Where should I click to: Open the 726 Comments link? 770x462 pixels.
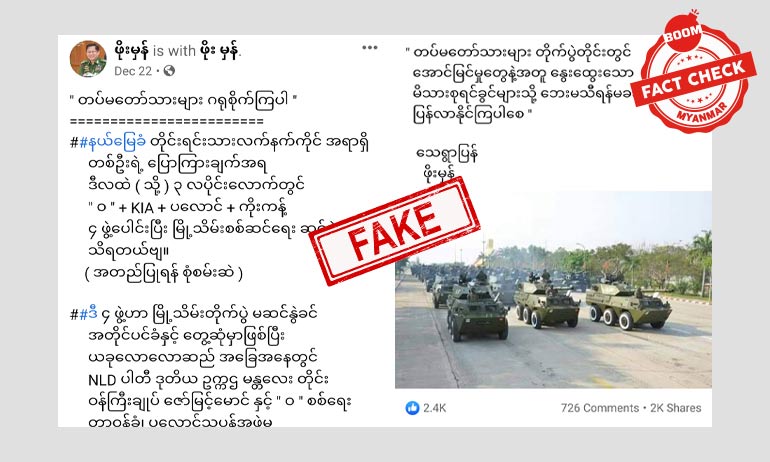pos(600,408)
